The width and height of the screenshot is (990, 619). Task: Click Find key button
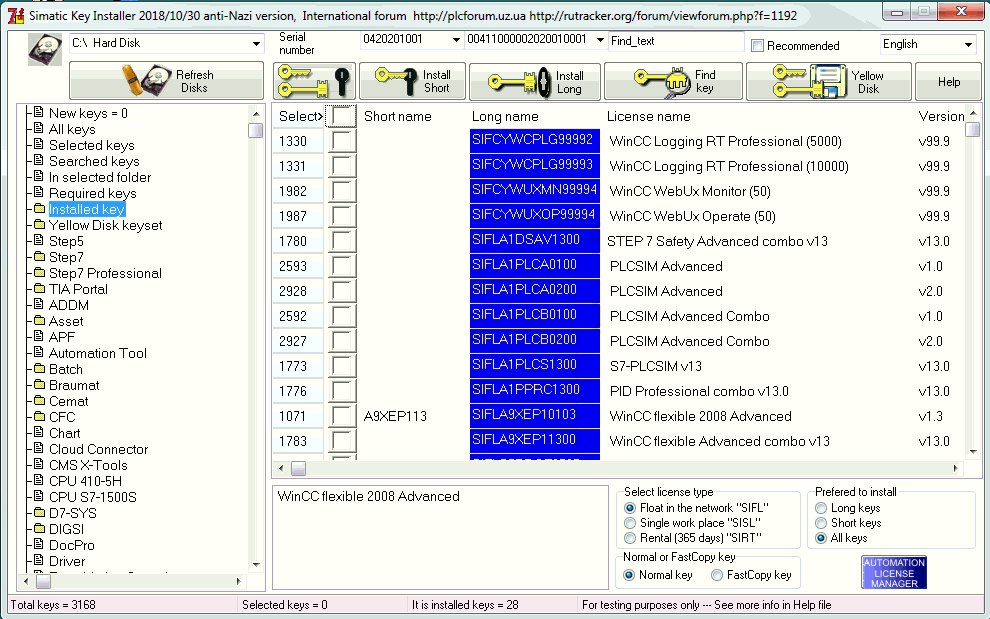coord(673,81)
